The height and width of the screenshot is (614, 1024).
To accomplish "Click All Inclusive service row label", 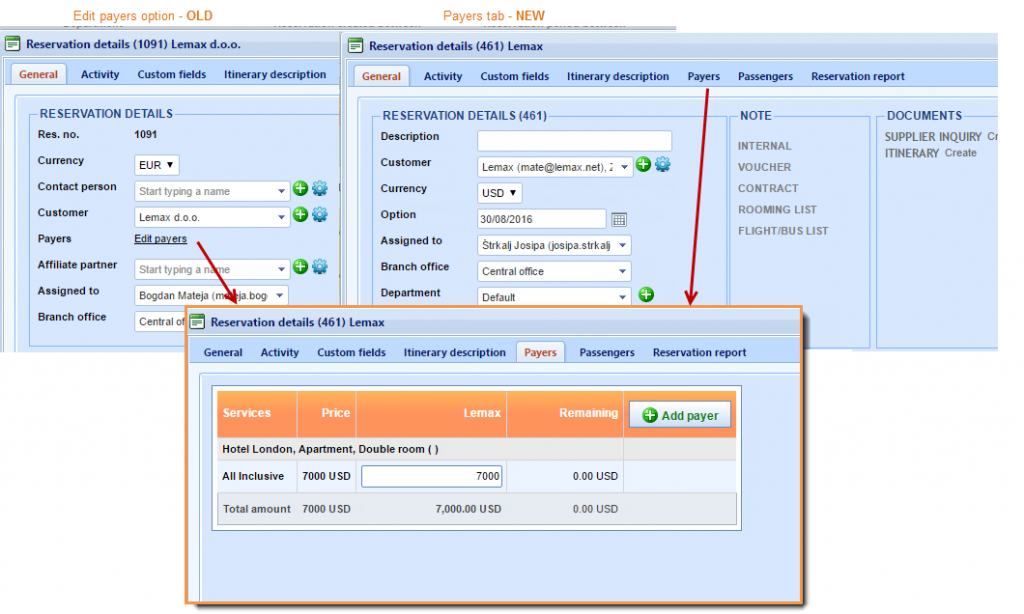I will click(x=253, y=476).
